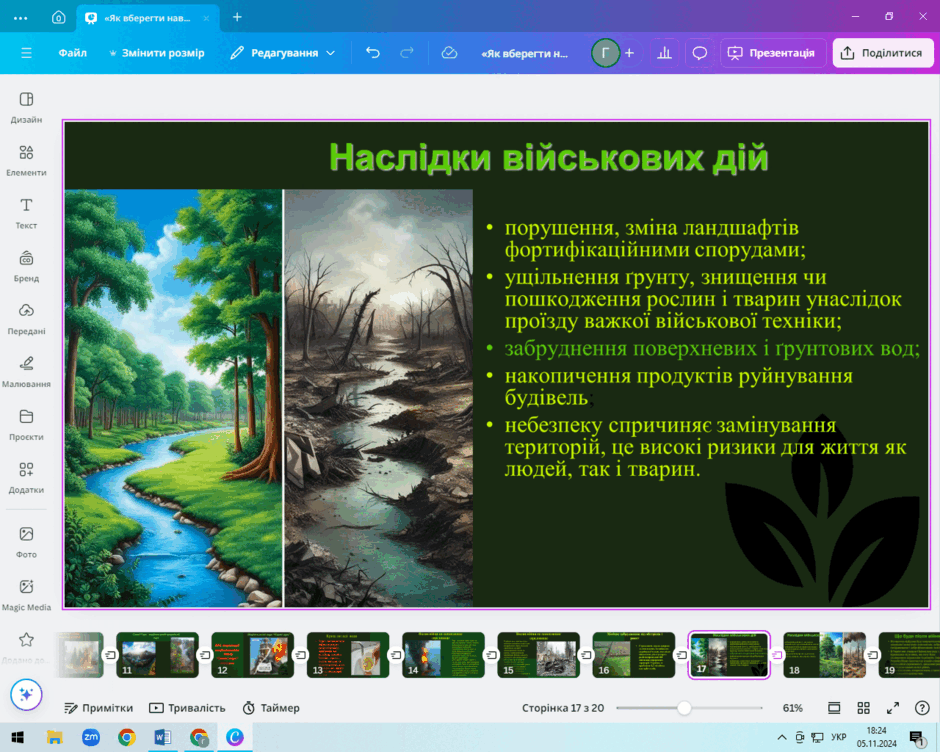This screenshot has height=752, width=940.
Task: Open the three-dots app menu
Action: pyautogui.click(x=20, y=18)
